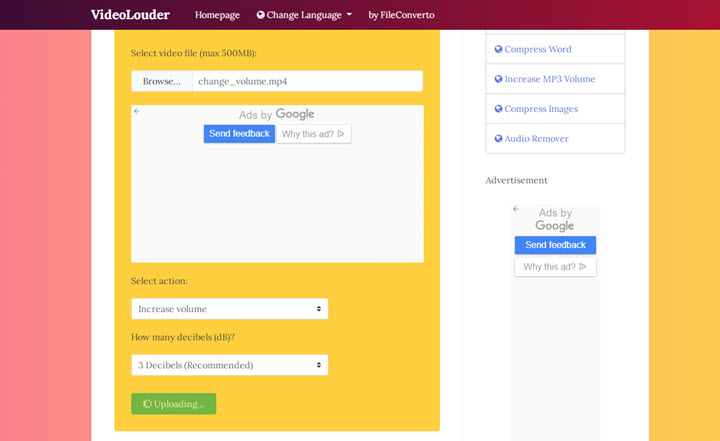Click the globe icon next to Compress Word
The width and height of the screenshot is (720, 441).
[498, 49]
